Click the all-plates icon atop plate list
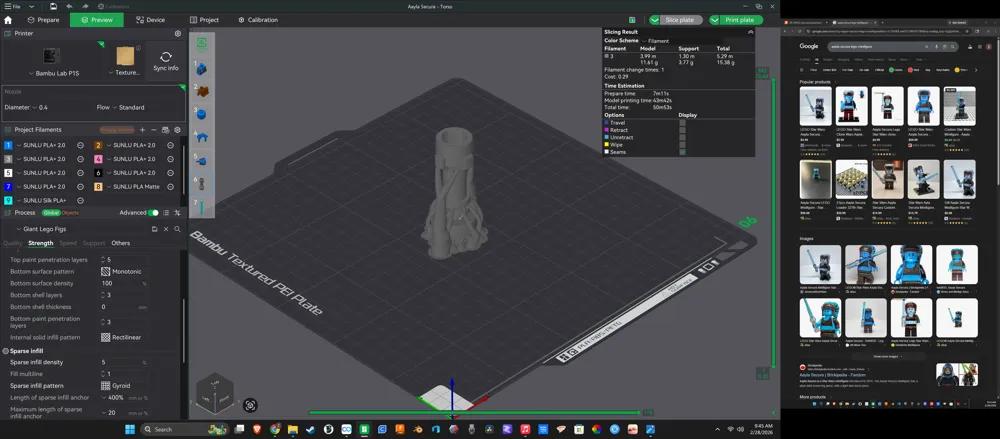Screen dimensions: 1000x439 click(x=202, y=44)
